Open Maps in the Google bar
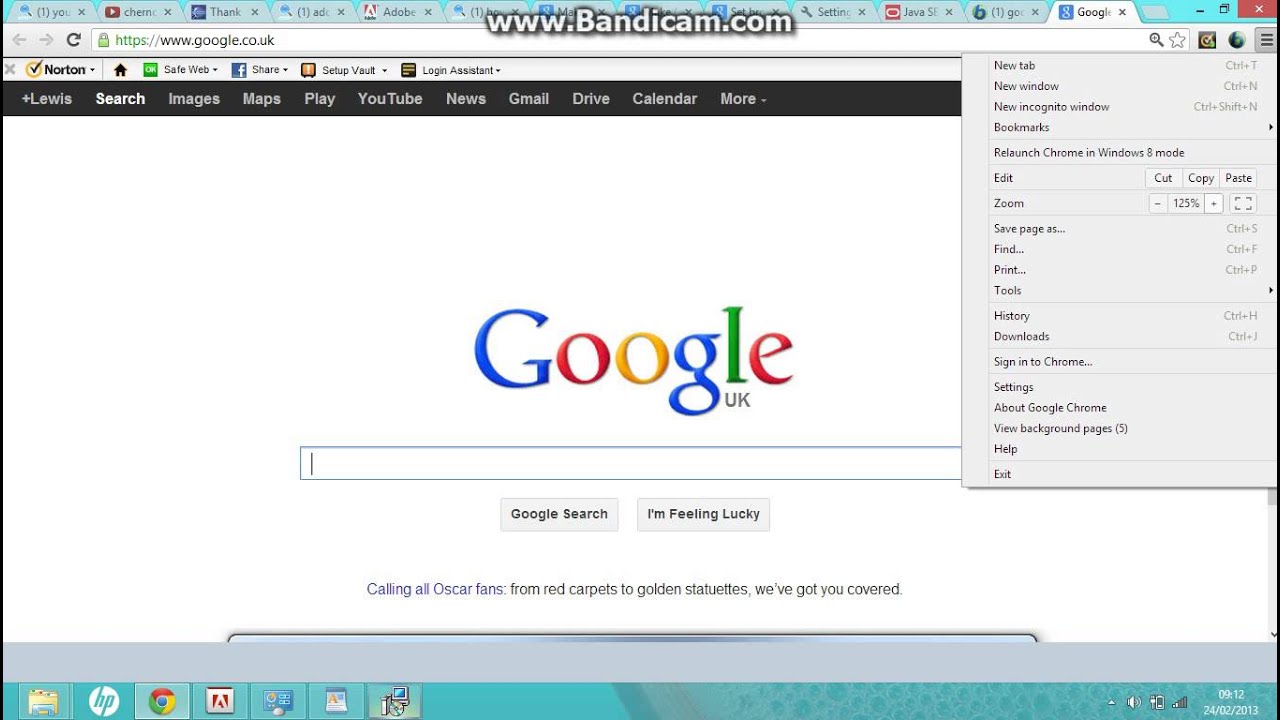The width and height of the screenshot is (1280, 720). pyautogui.click(x=262, y=99)
